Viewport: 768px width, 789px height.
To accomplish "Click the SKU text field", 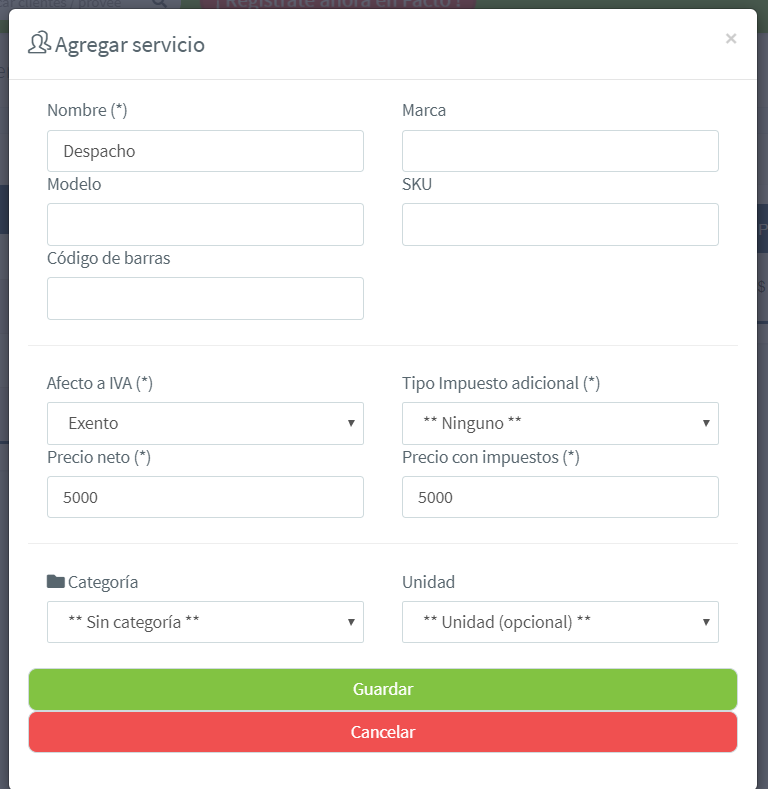I will coord(560,225).
